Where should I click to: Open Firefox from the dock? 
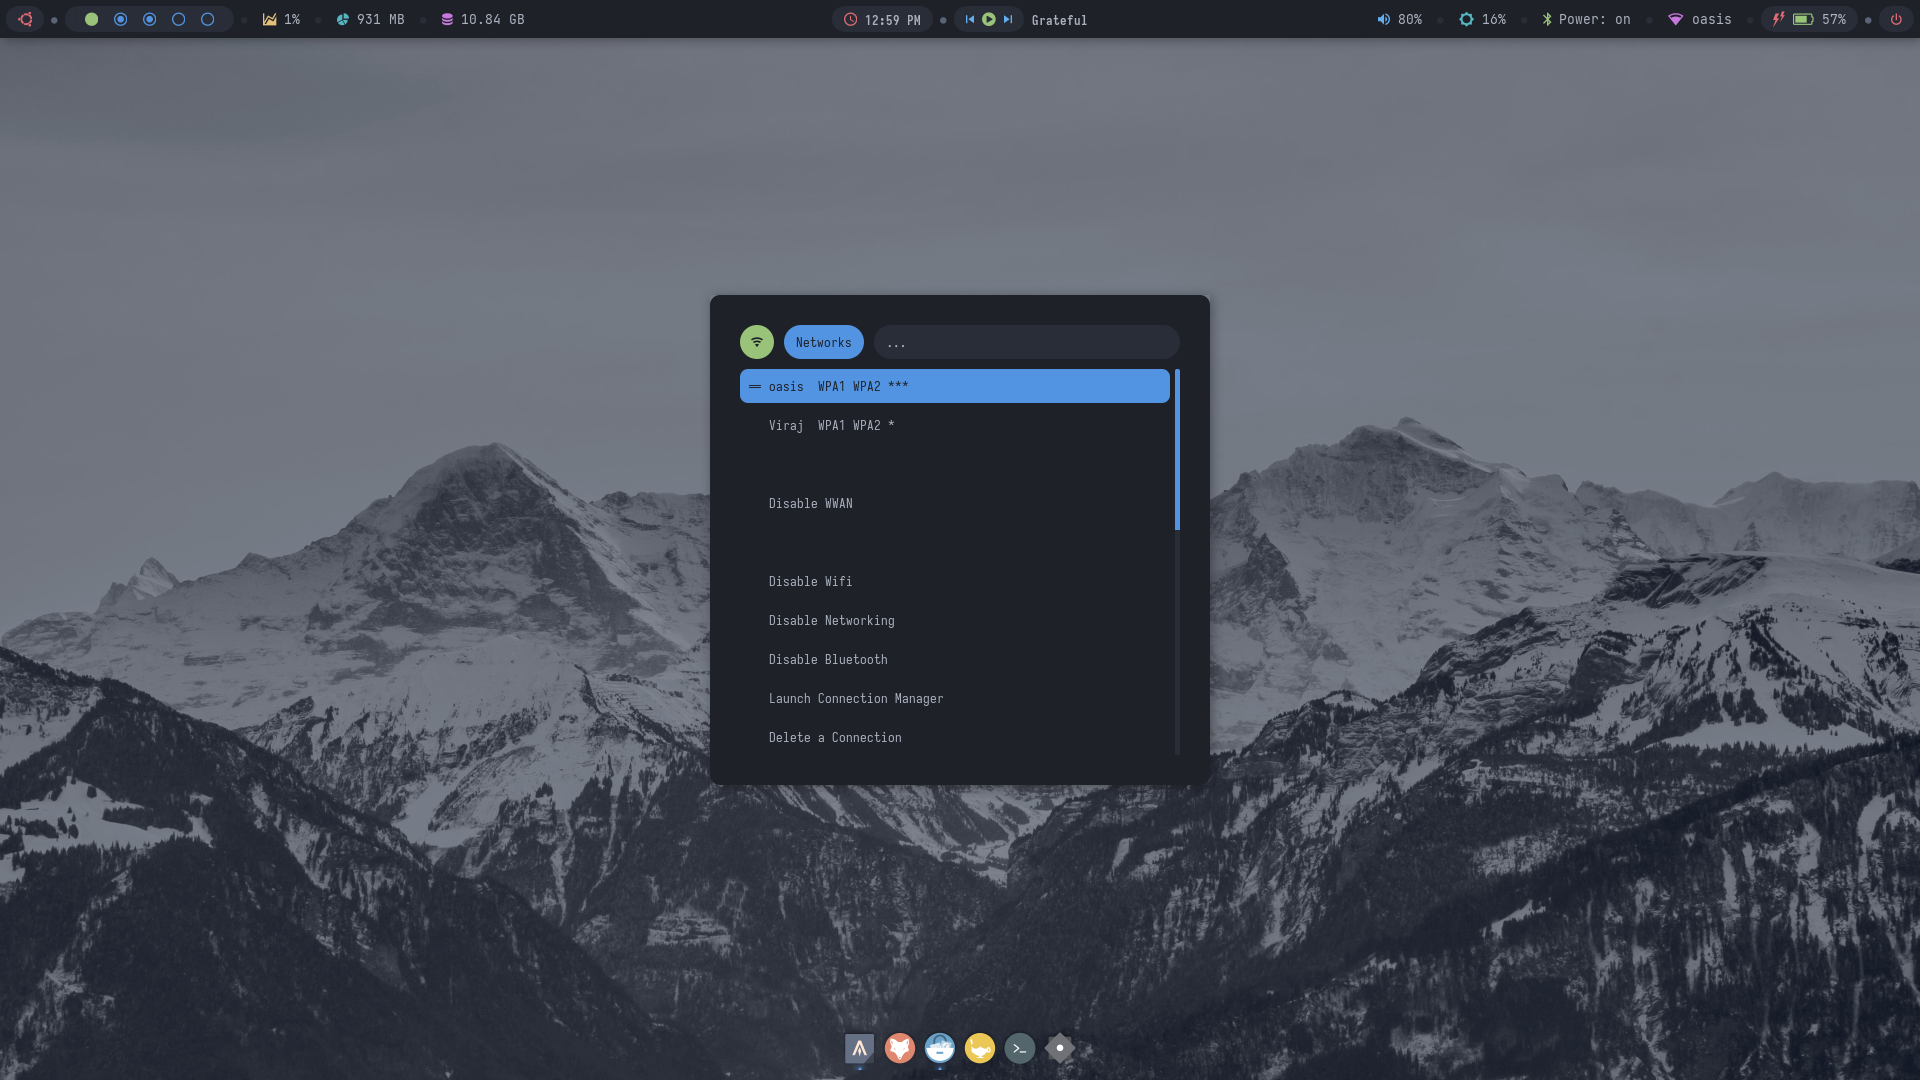(899, 1048)
